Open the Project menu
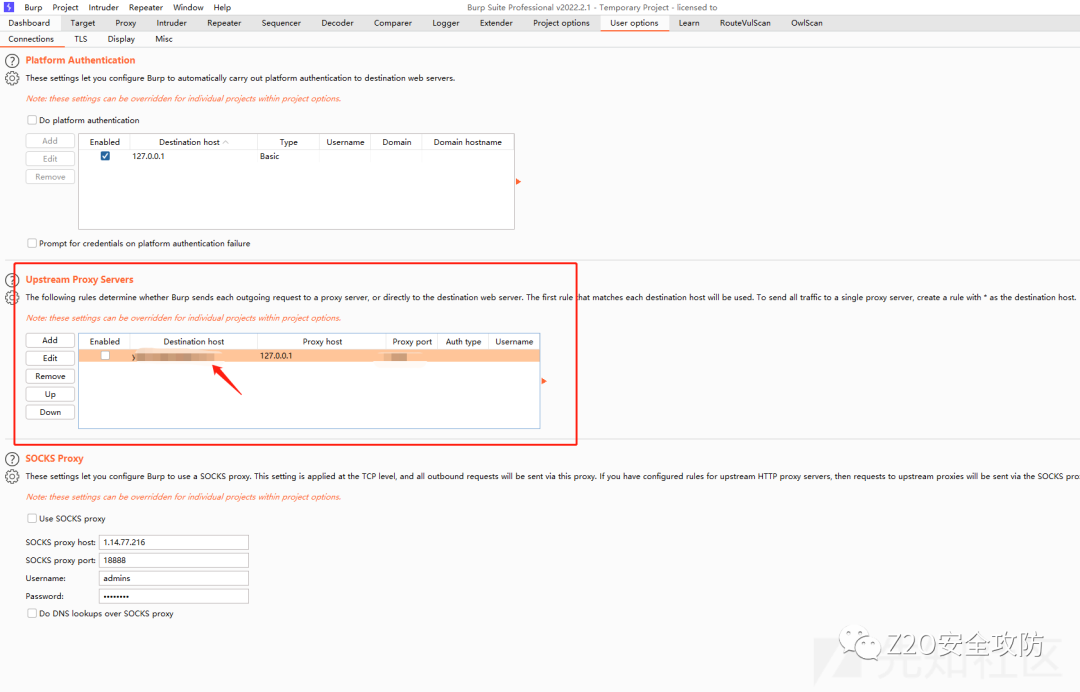This screenshot has height=692, width=1080. click(65, 8)
